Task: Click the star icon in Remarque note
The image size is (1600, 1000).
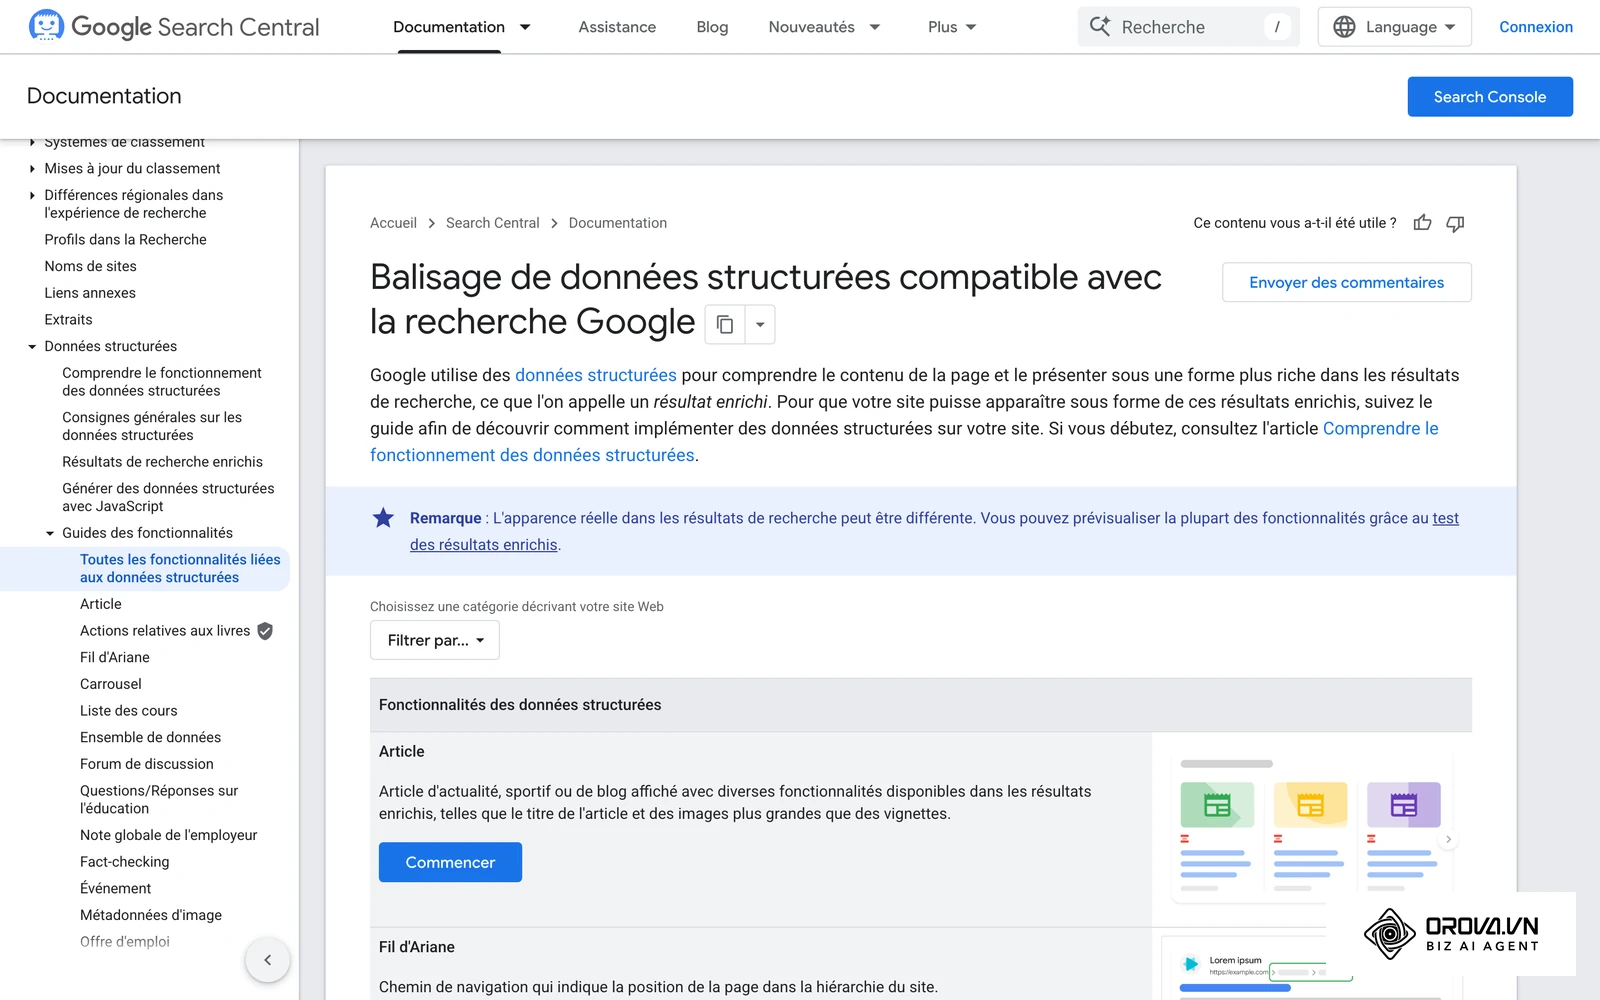Action: coord(383,518)
